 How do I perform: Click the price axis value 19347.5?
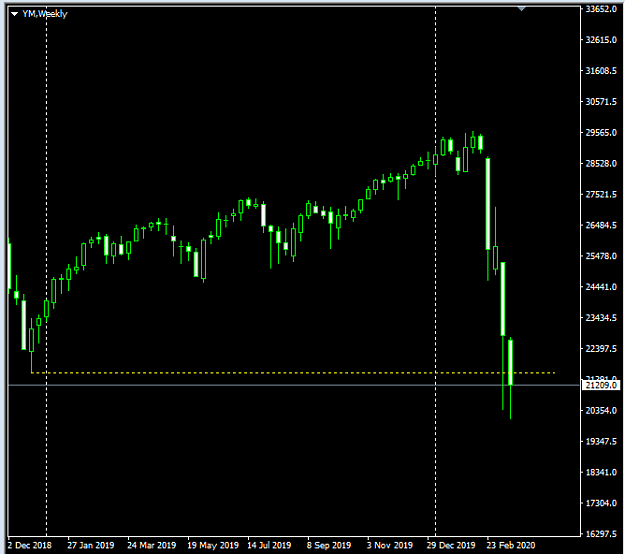(x=601, y=441)
